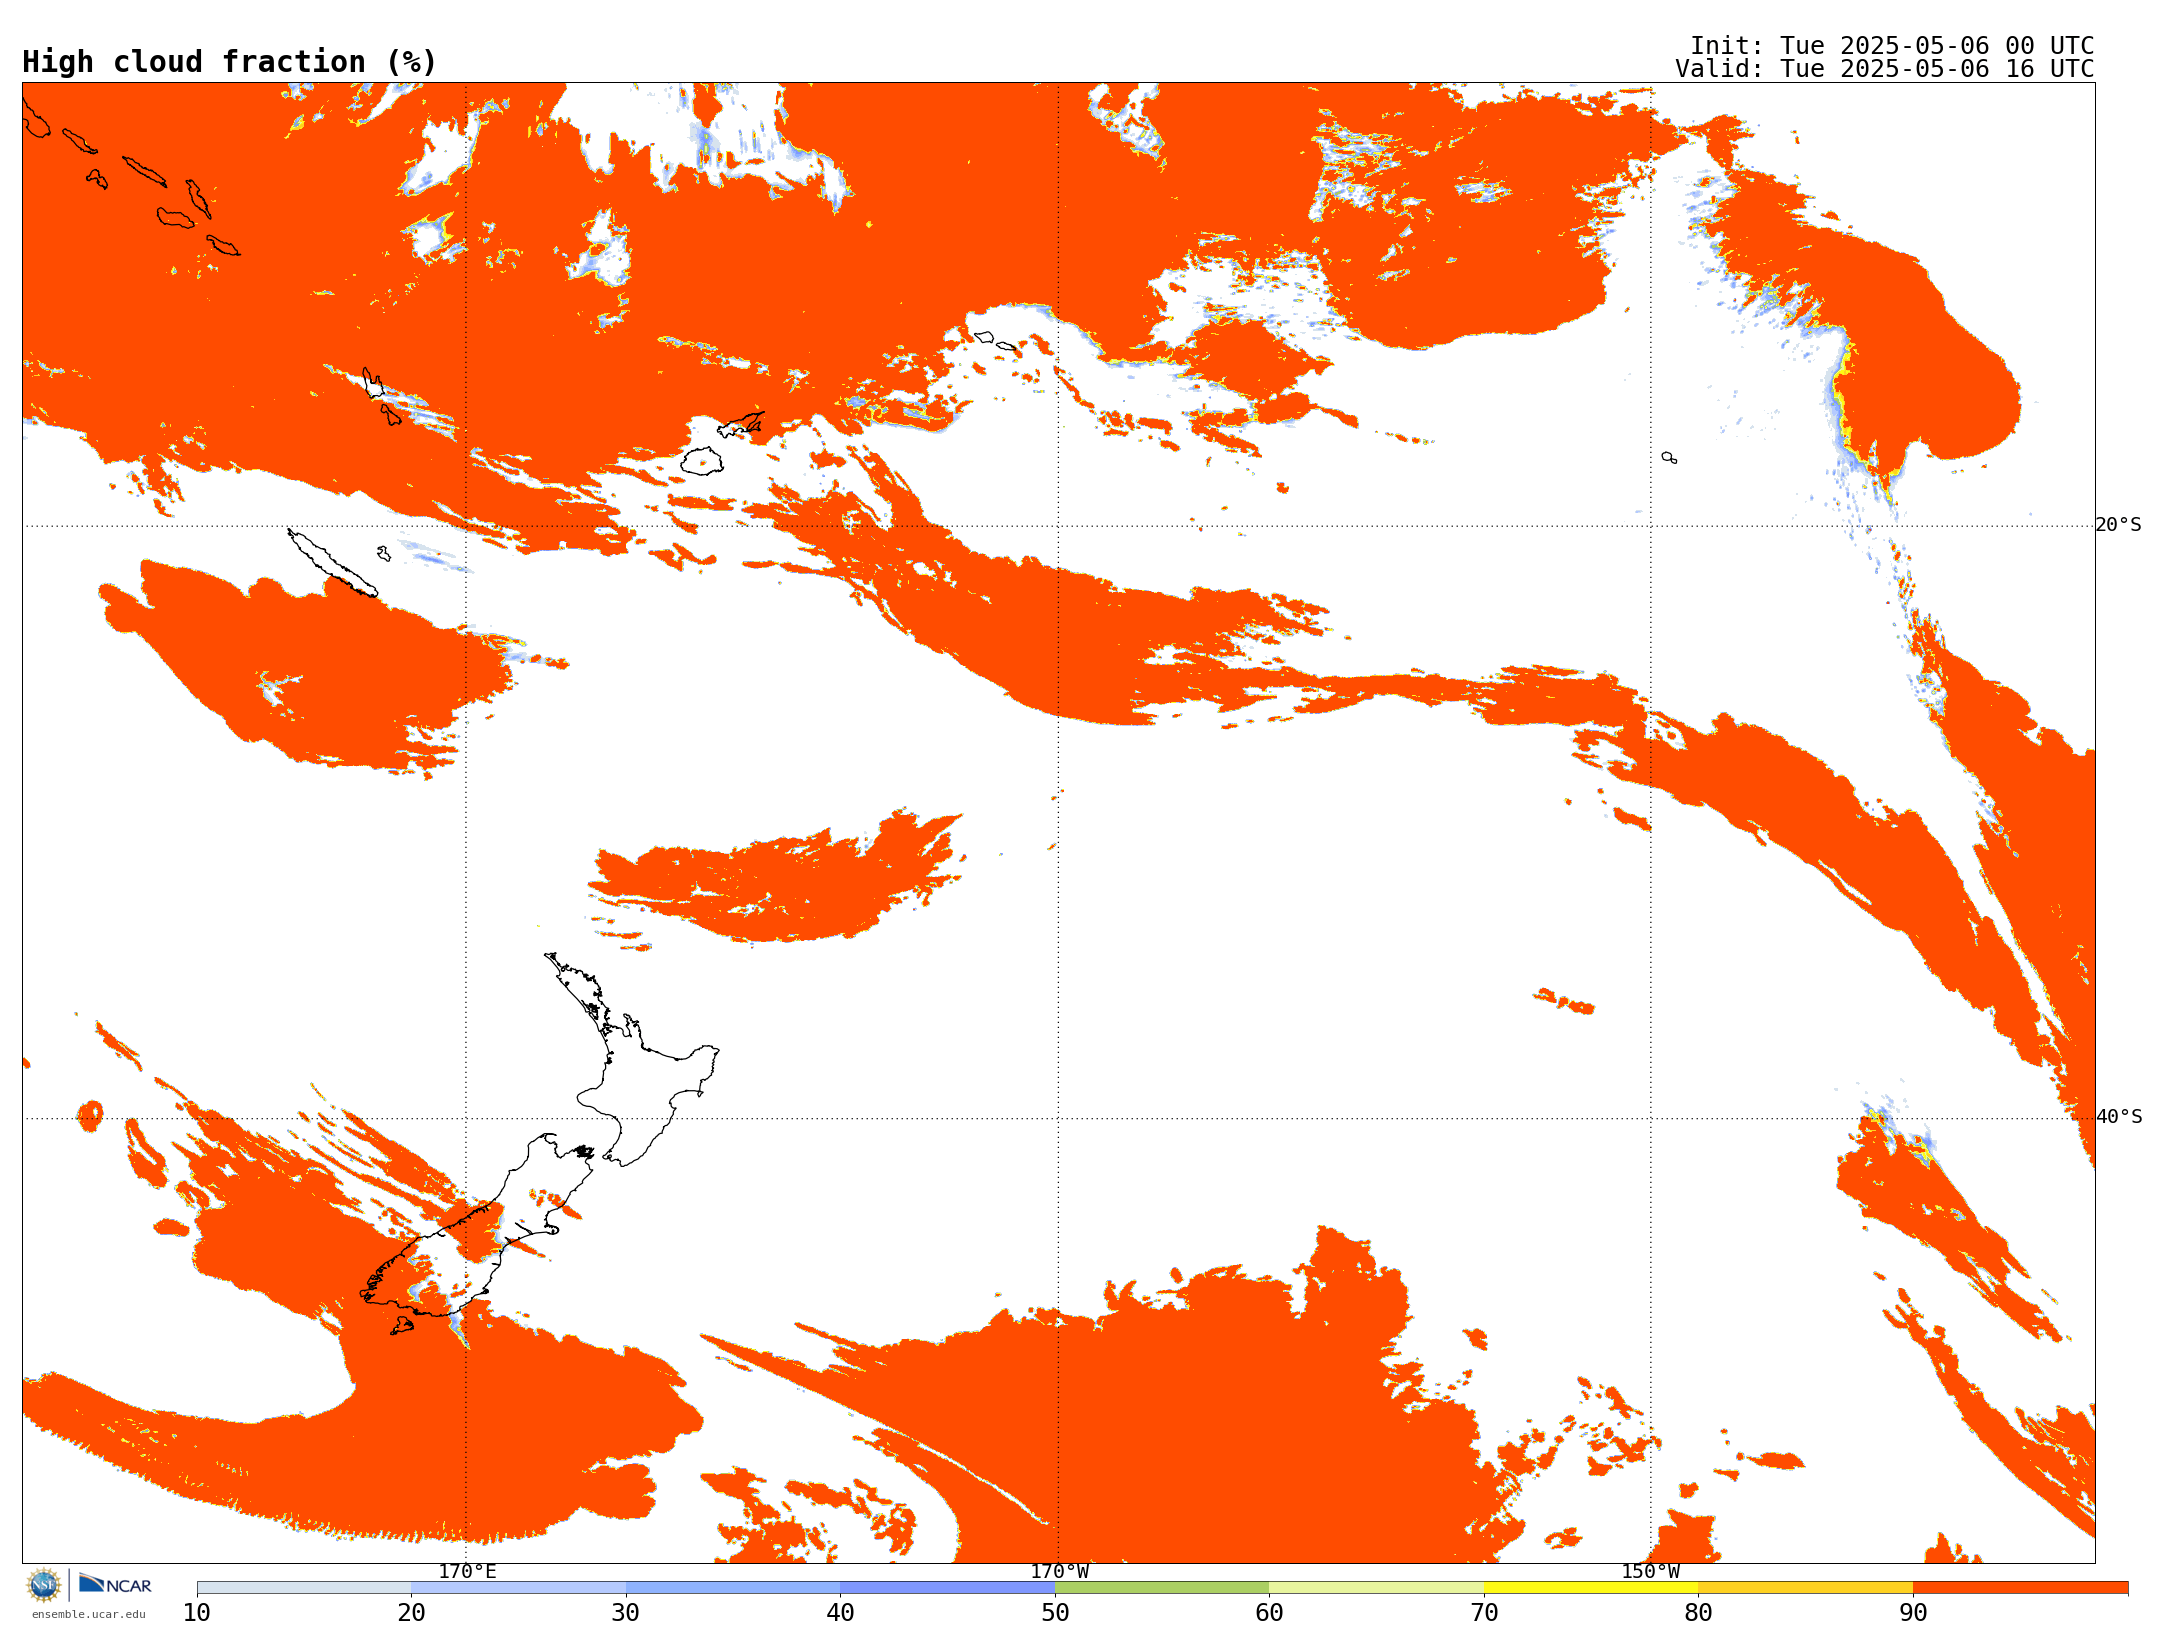The image size is (2160, 1626).
Task: Click the 20-30 light blue colorbar segment
Action: (518, 1588)
